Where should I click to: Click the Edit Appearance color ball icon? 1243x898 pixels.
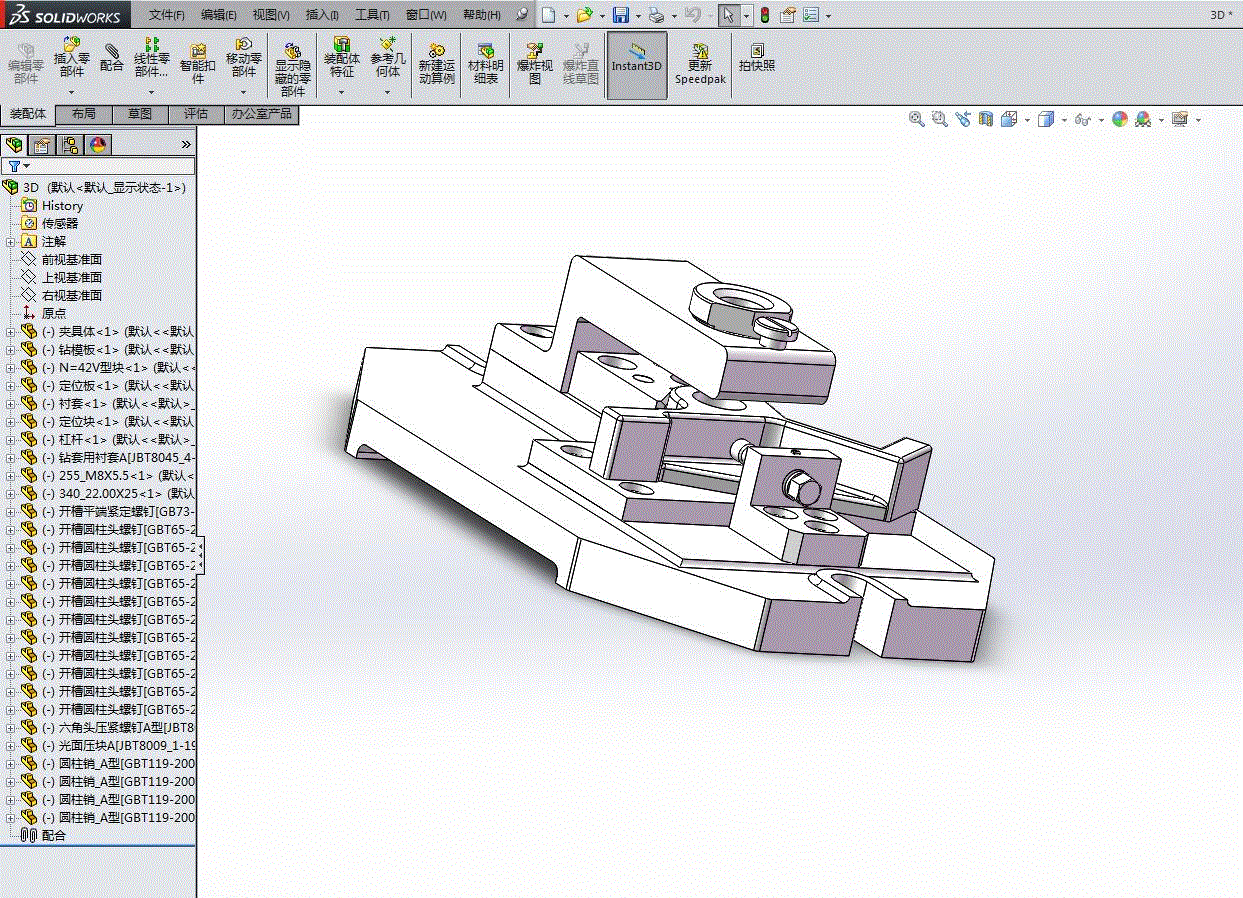click(x=1120, y=119)
